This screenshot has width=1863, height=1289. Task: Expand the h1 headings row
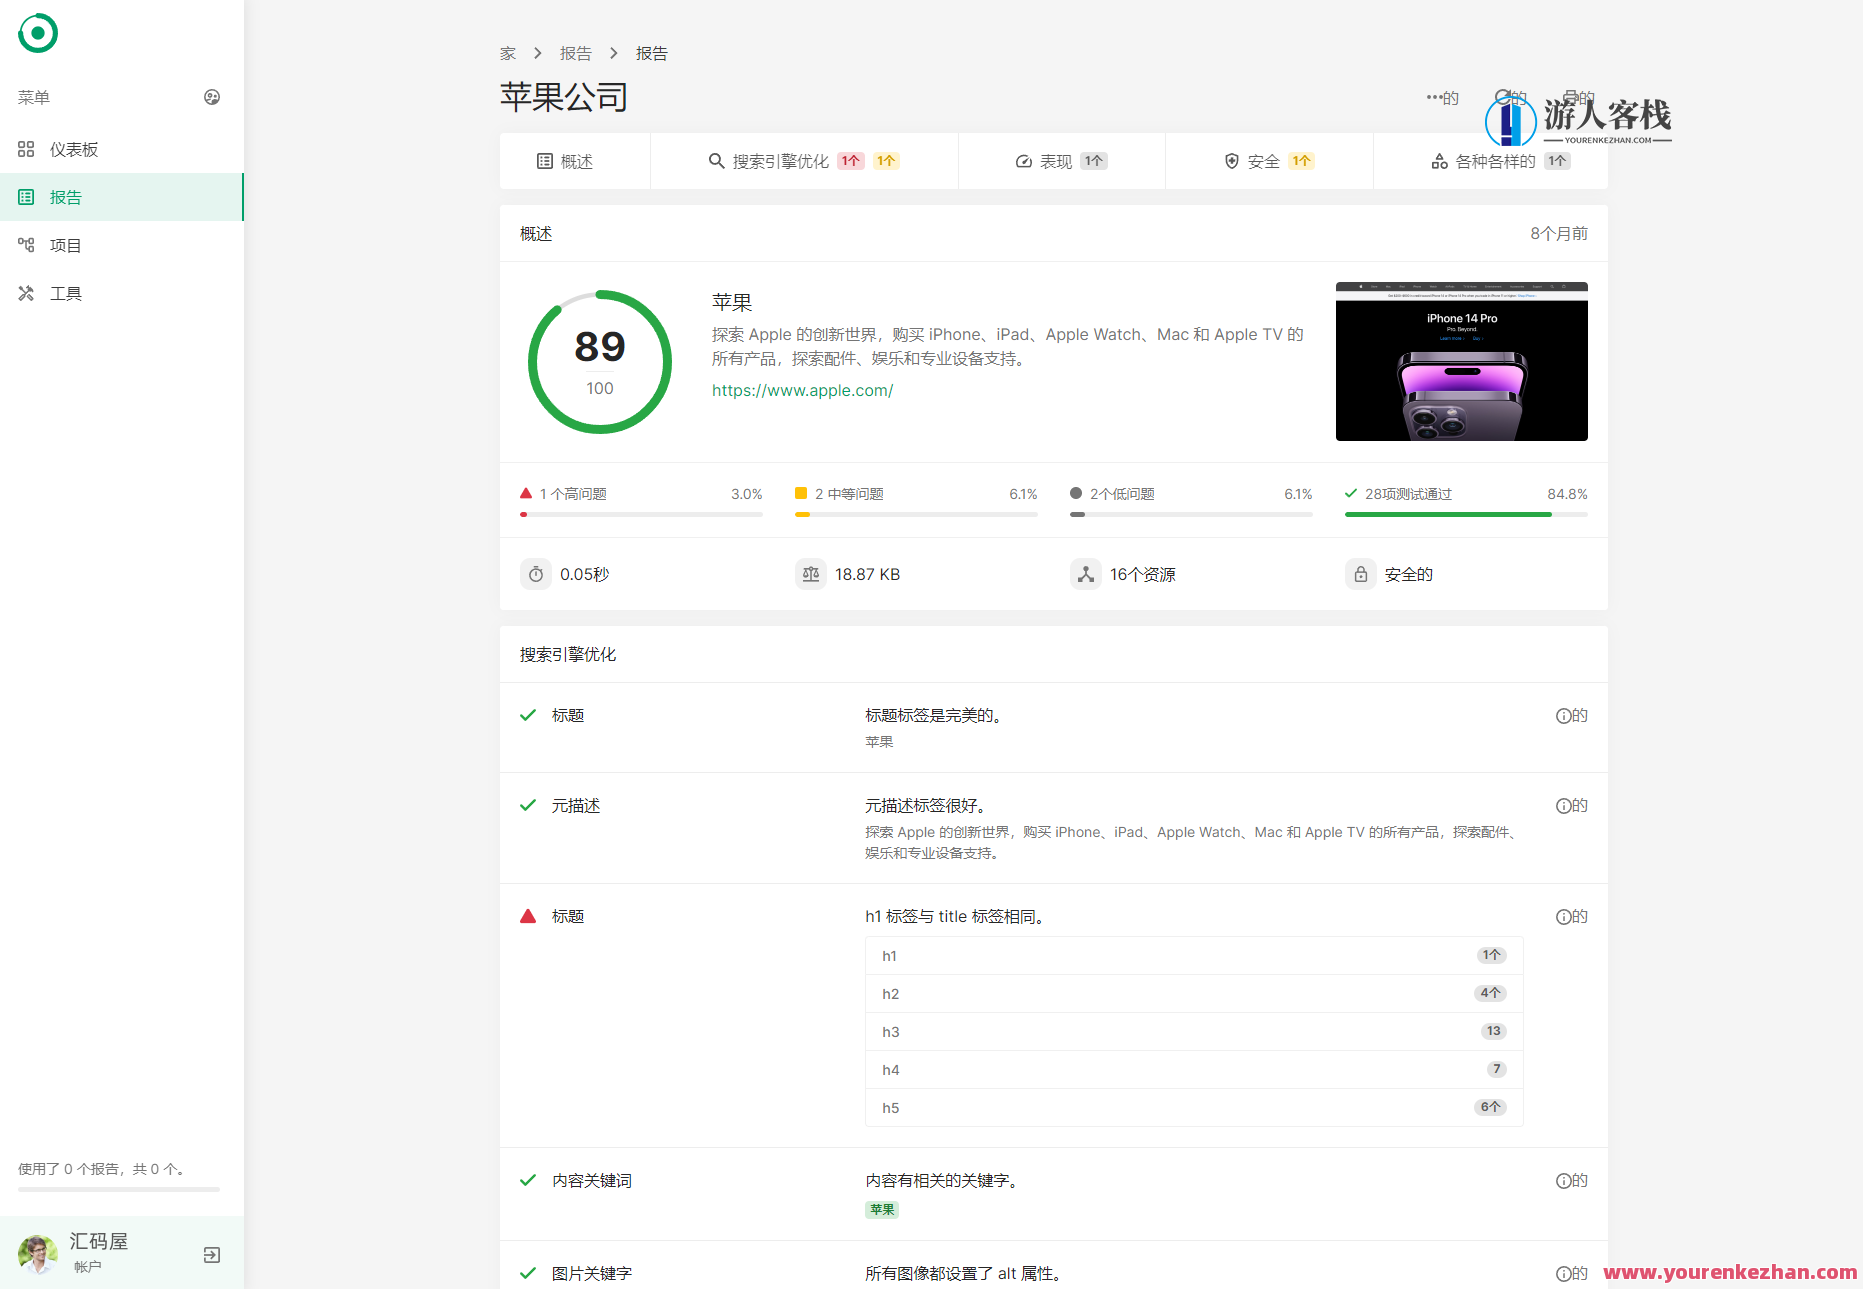1192,955
